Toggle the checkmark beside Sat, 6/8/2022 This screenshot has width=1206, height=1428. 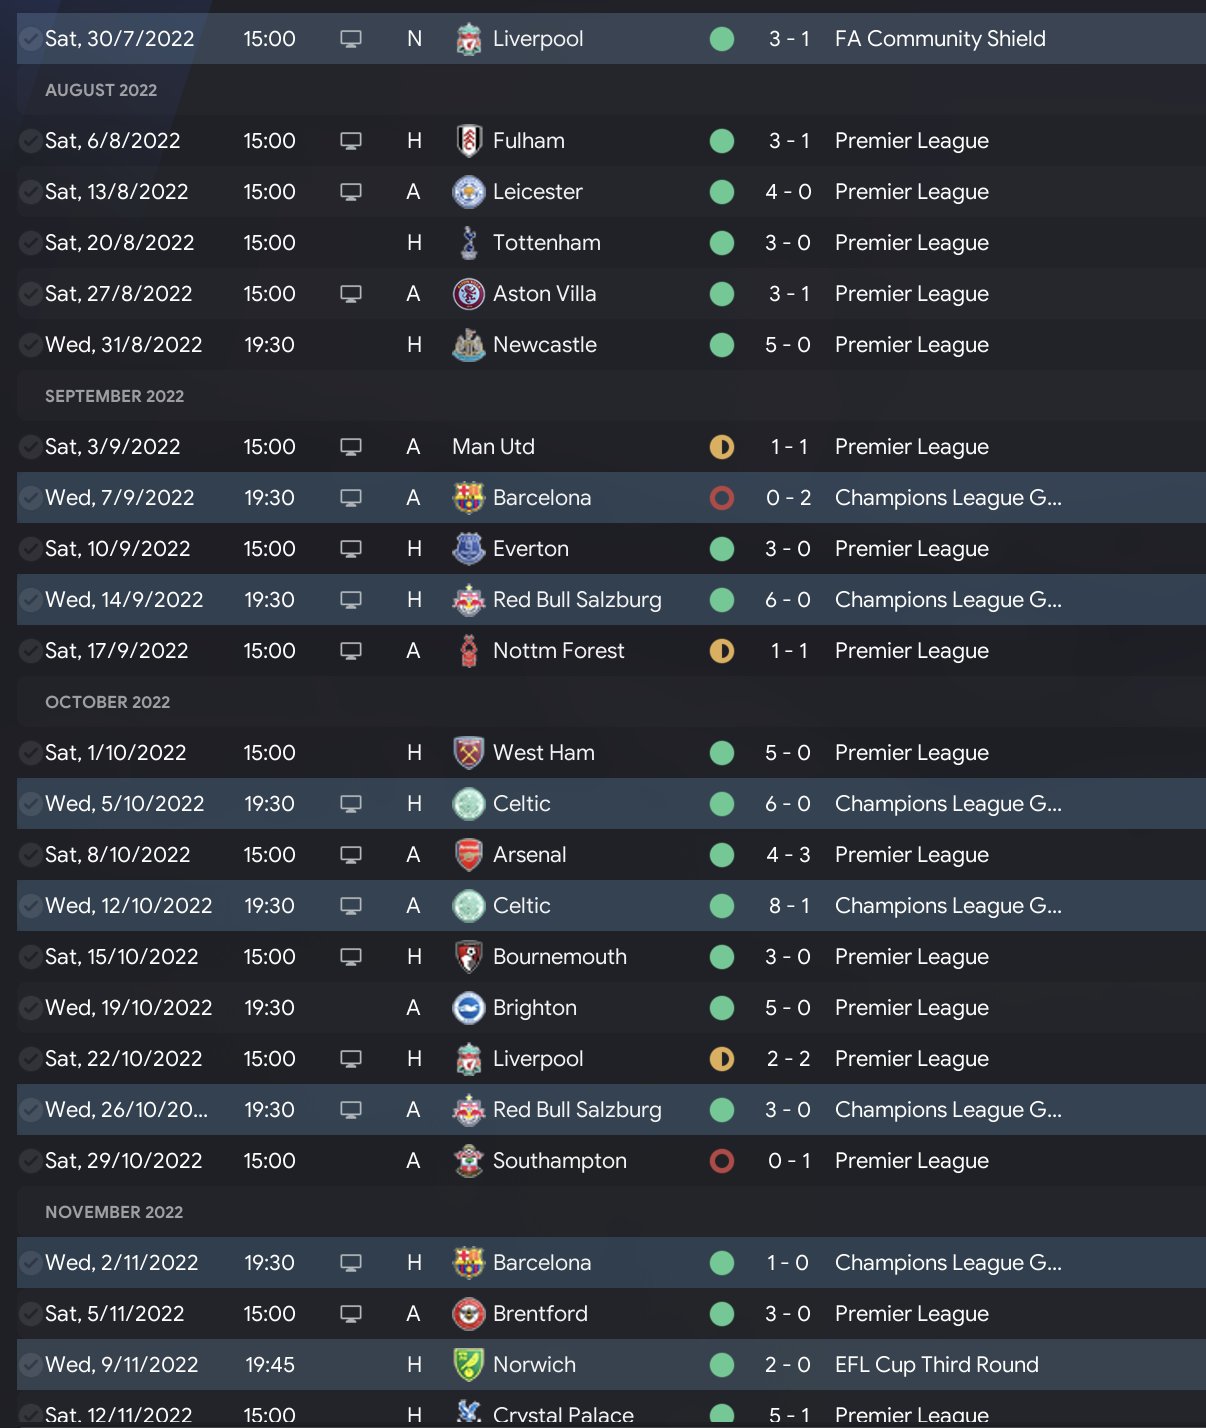(31, 141)
